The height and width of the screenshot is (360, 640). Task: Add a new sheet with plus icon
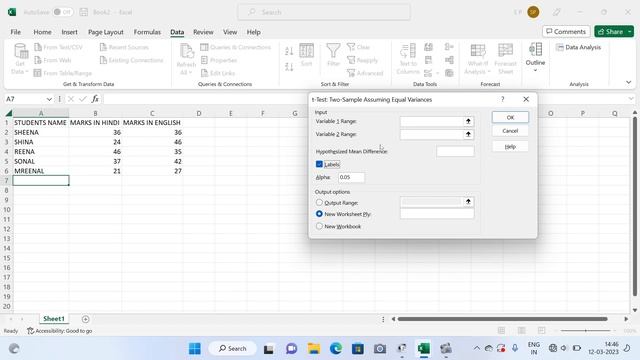pos(85,319)
